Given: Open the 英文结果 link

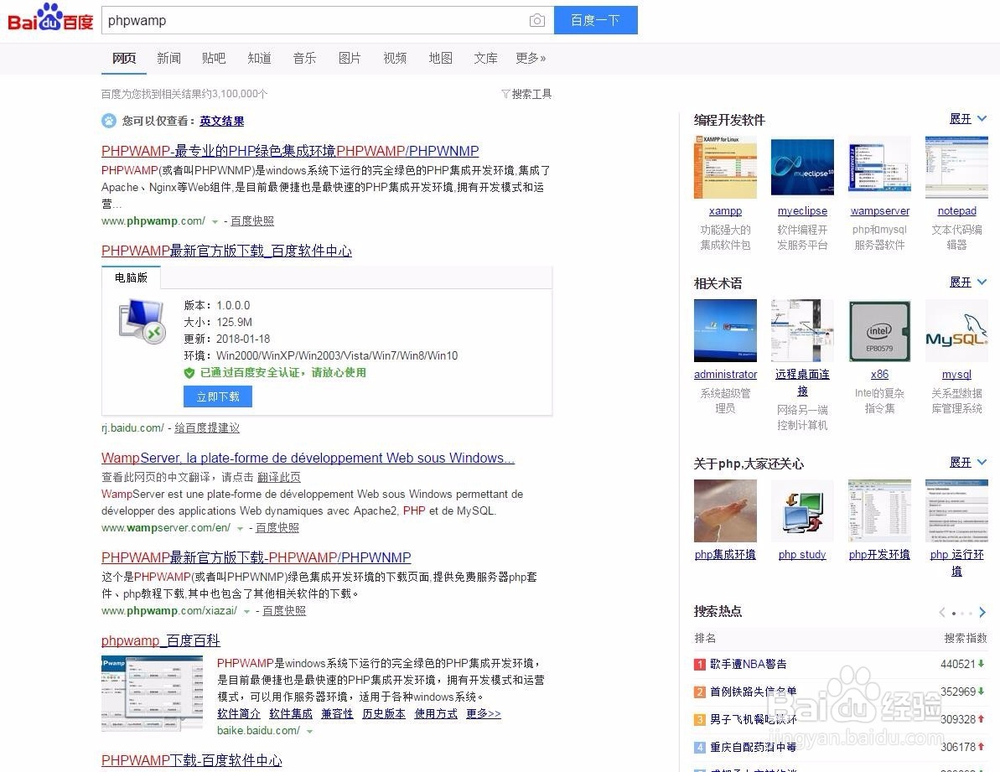Looking at the screenshot, I should tap(221, 121).
